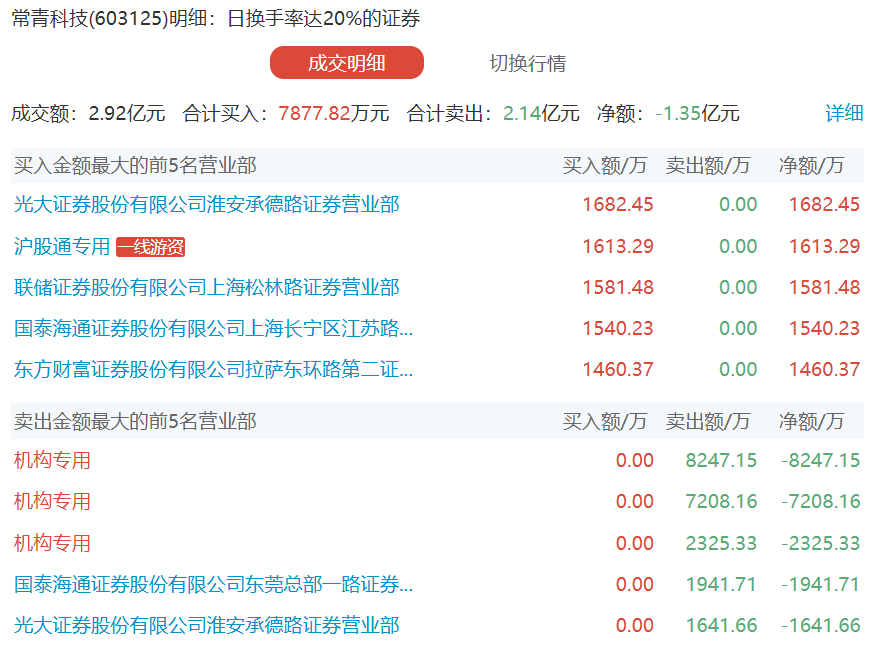Click the 净额 value -1.35亿元
Viewport: 875px width, 648px height.
697,113
